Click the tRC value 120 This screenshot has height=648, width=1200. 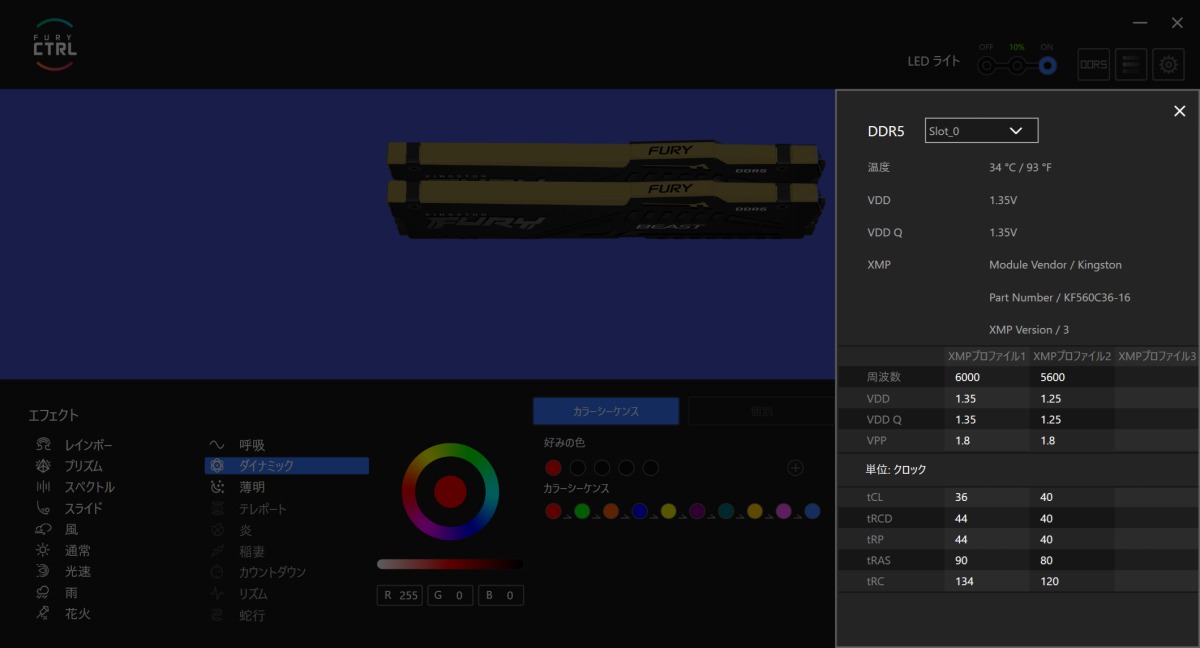tap(1072, 581)
